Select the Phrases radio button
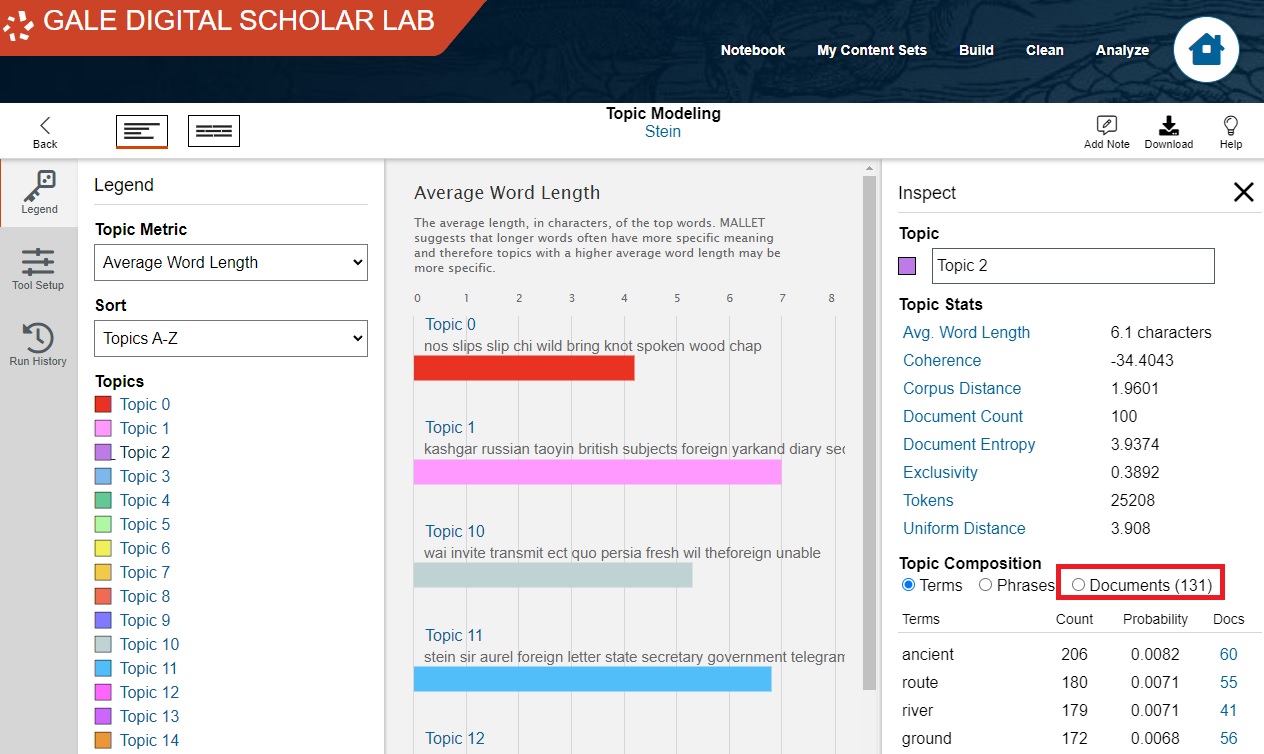 pos(985,585)
